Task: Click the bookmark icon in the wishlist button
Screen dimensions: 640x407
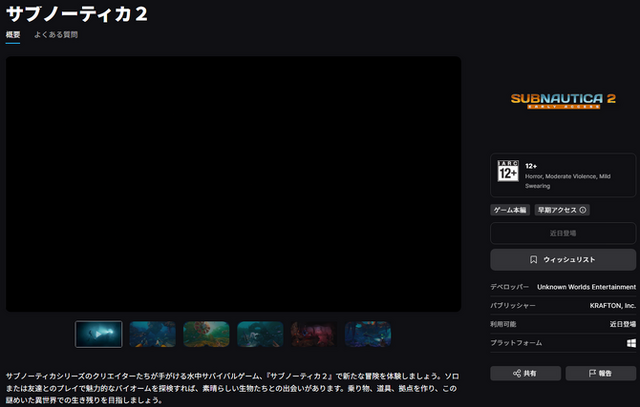Action: [534, 260]
